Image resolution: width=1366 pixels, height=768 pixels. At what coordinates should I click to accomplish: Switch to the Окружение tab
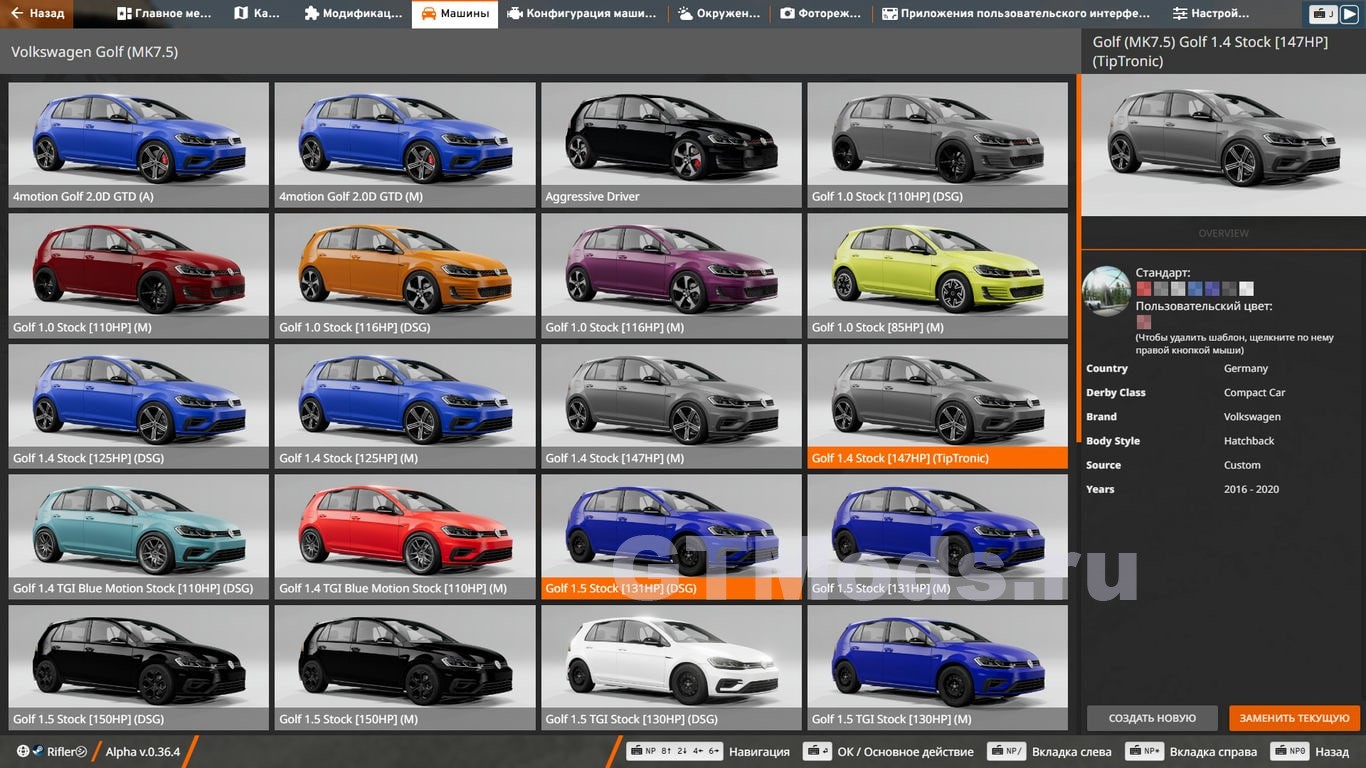point(719,14)
